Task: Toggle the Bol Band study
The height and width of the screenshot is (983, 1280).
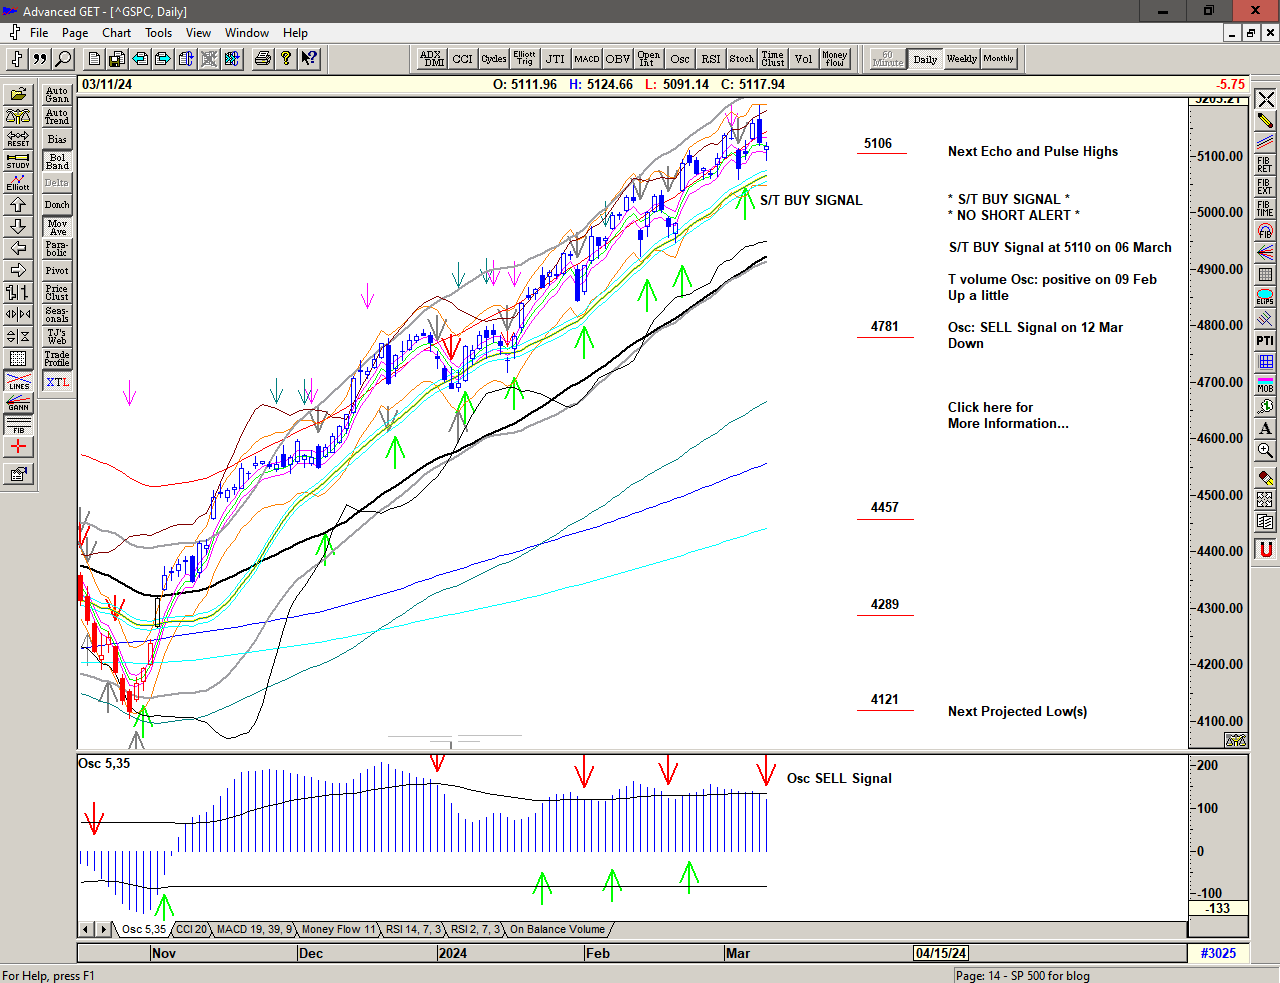Action: (x=57, y=160)
